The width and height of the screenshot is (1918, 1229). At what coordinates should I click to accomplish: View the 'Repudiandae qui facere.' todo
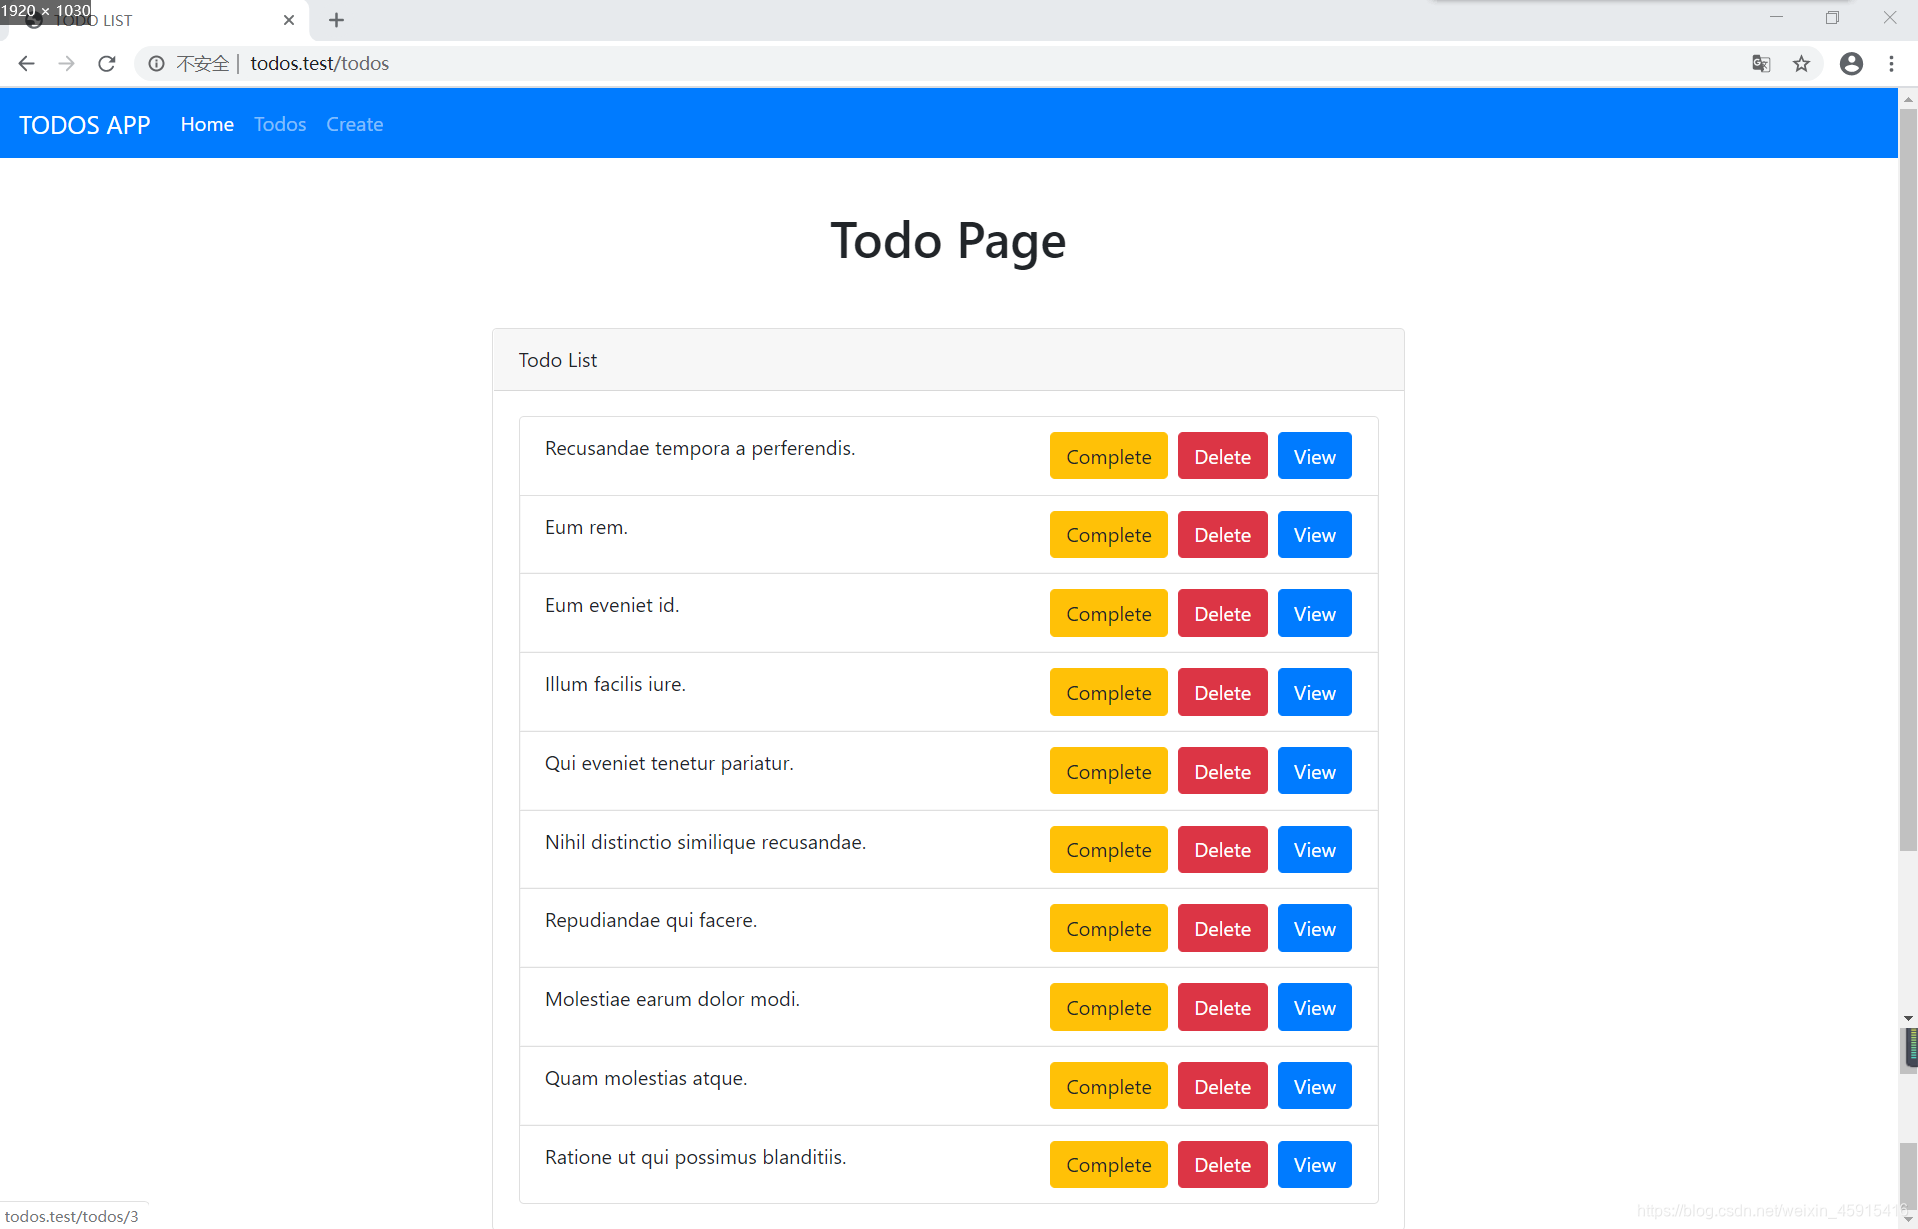(1314, 928)
